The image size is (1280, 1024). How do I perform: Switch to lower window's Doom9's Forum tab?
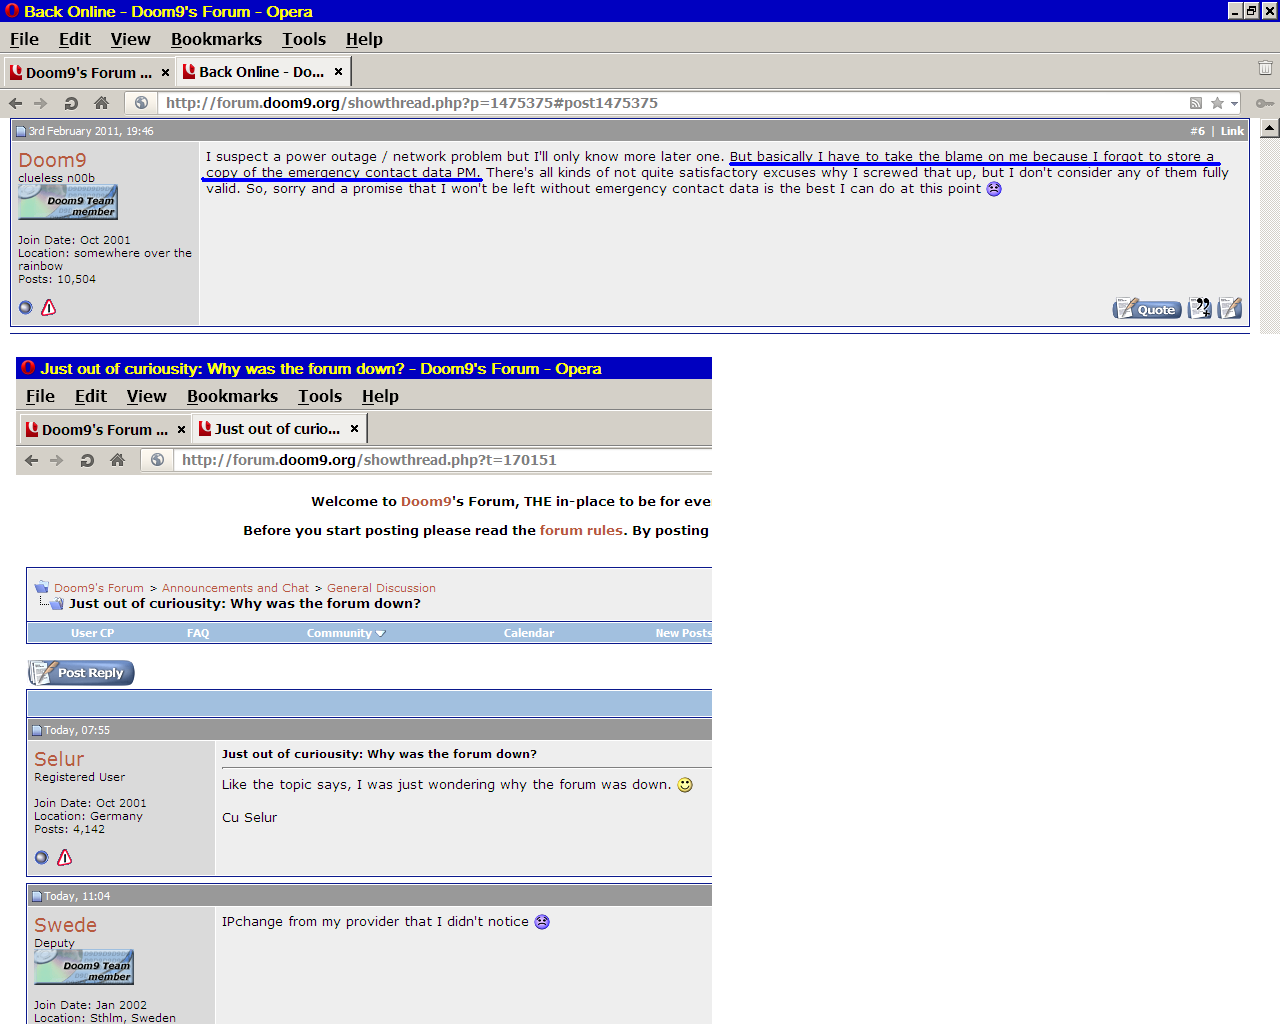[x=104, y=430]
